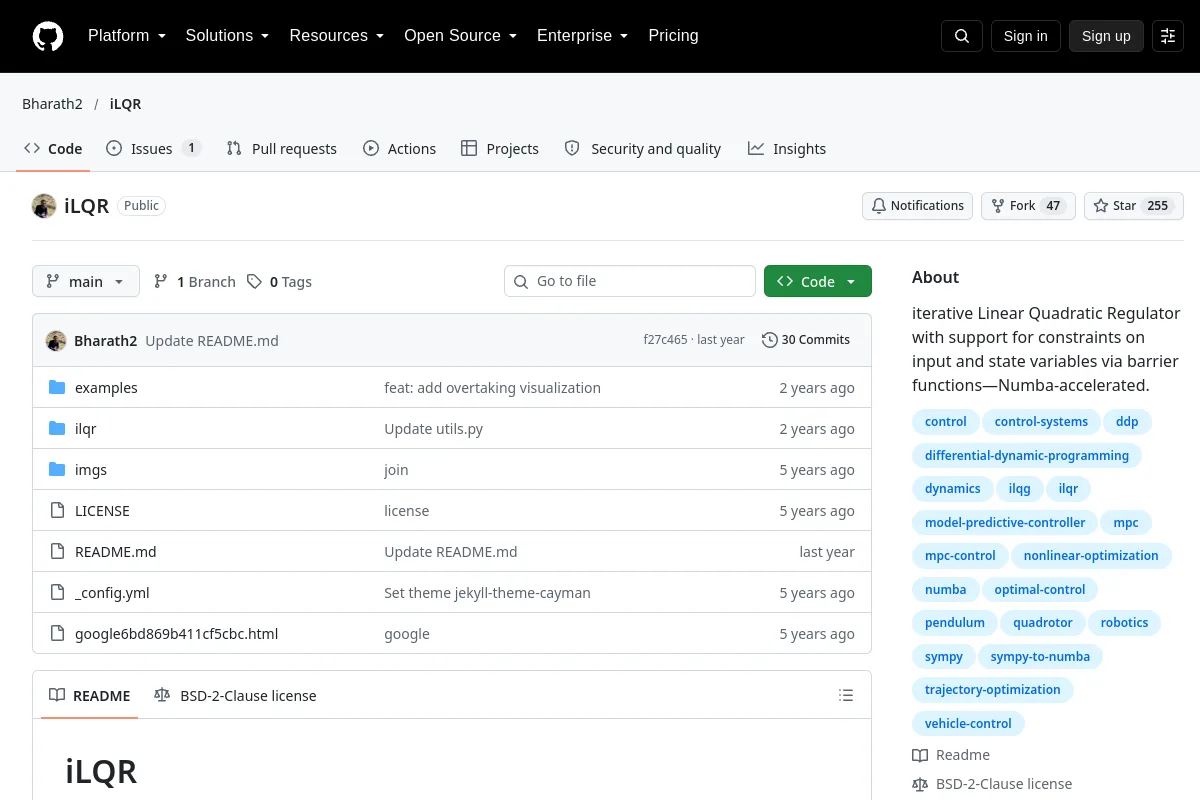1200x800 pixels.
Task: Click the numba topic tag
Action: [x=946, y=590]
